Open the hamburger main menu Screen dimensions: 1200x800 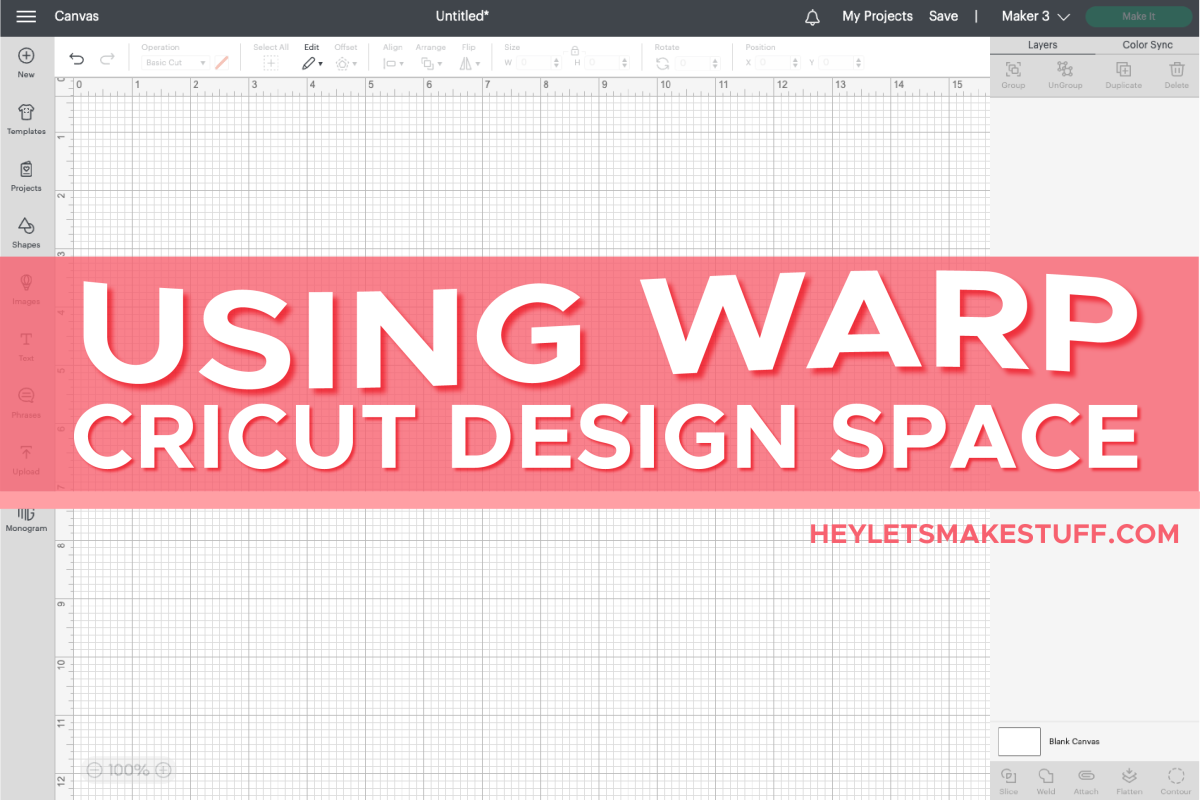tap(26, 17)
